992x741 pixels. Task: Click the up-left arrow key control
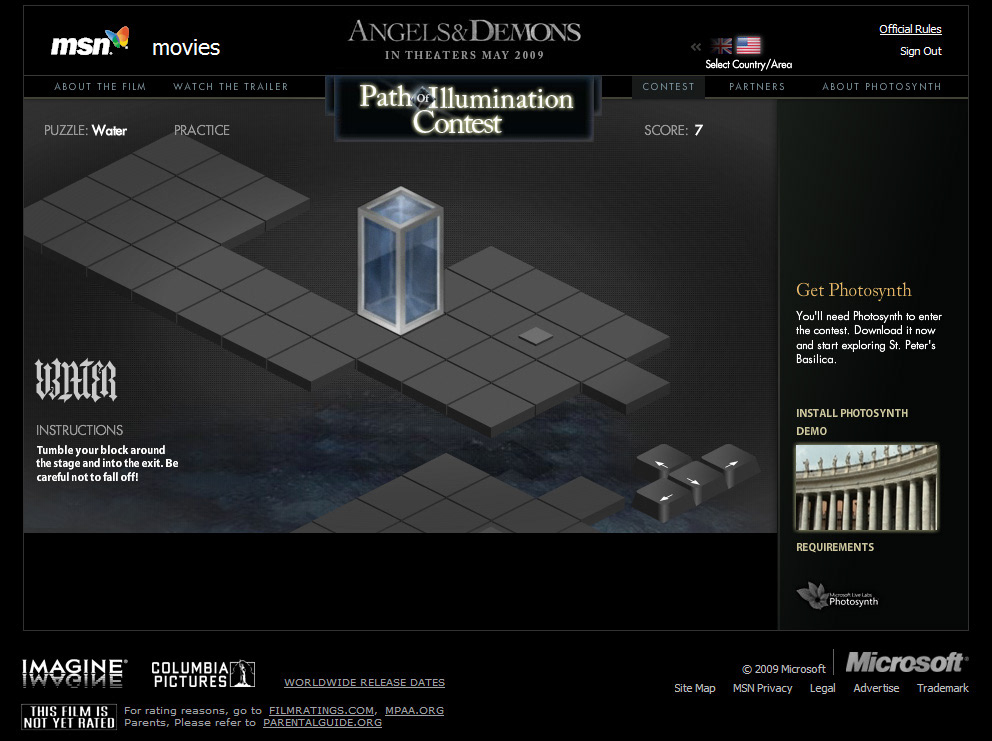tap(661, 462)
